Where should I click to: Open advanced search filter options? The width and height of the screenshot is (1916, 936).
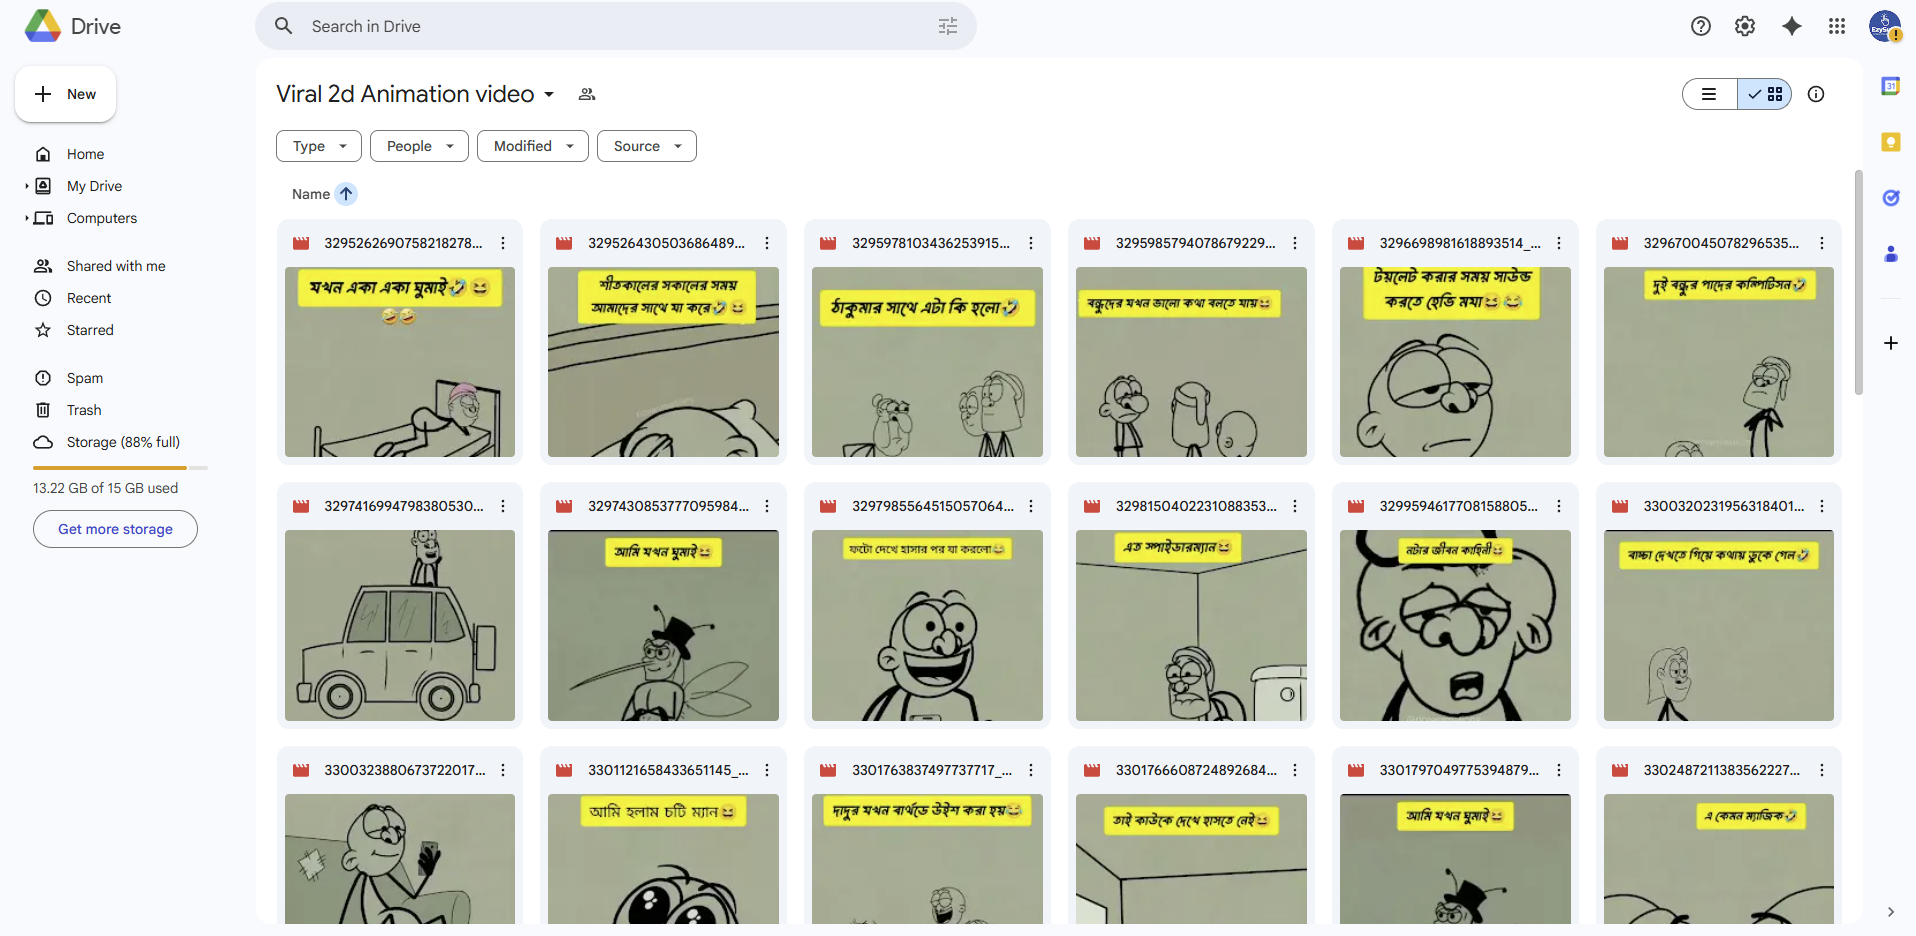coord(948,26)
